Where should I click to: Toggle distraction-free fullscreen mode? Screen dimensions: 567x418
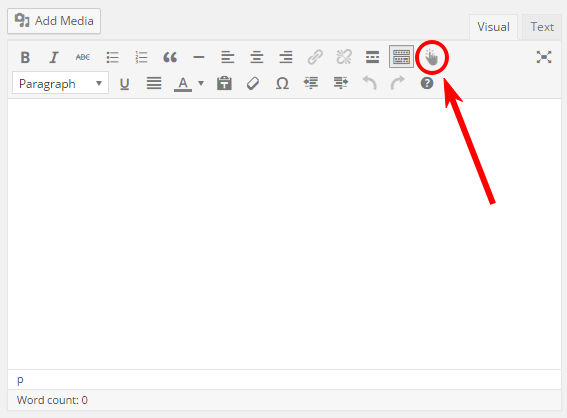click(x=544, y=57)
